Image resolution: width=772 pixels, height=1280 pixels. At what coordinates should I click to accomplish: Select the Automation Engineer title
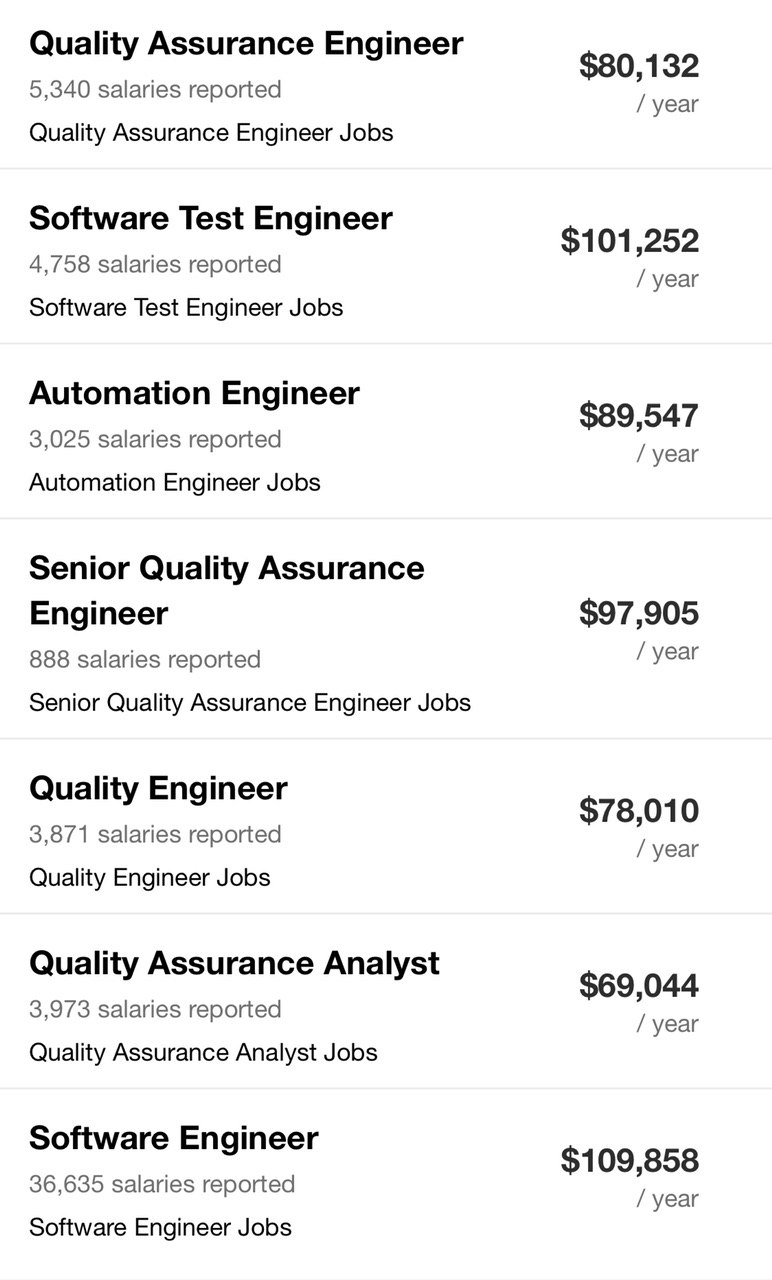click(x=194, y=394)
